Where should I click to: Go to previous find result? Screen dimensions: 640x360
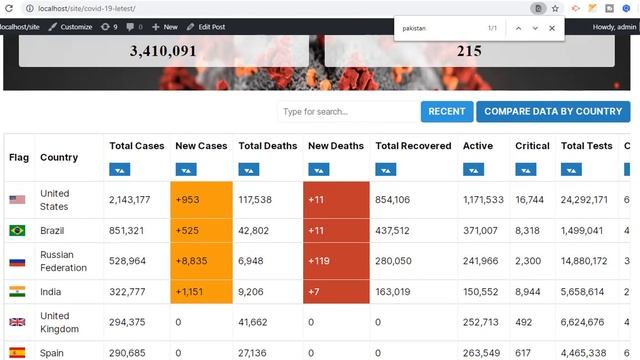(518, 28)
